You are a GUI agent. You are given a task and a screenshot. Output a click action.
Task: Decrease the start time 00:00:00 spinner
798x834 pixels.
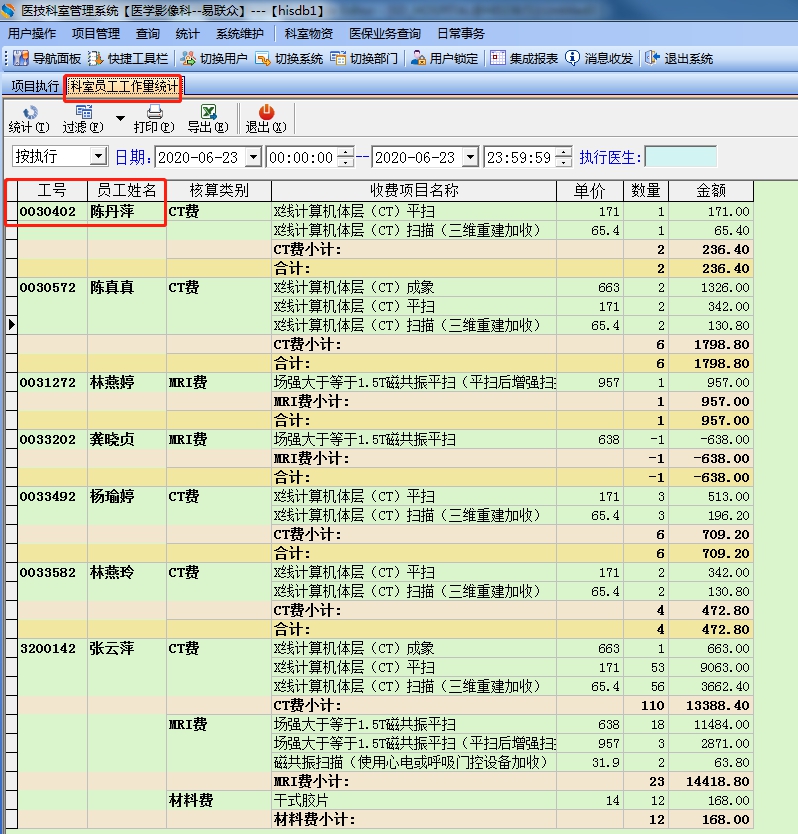coord(346,162)
